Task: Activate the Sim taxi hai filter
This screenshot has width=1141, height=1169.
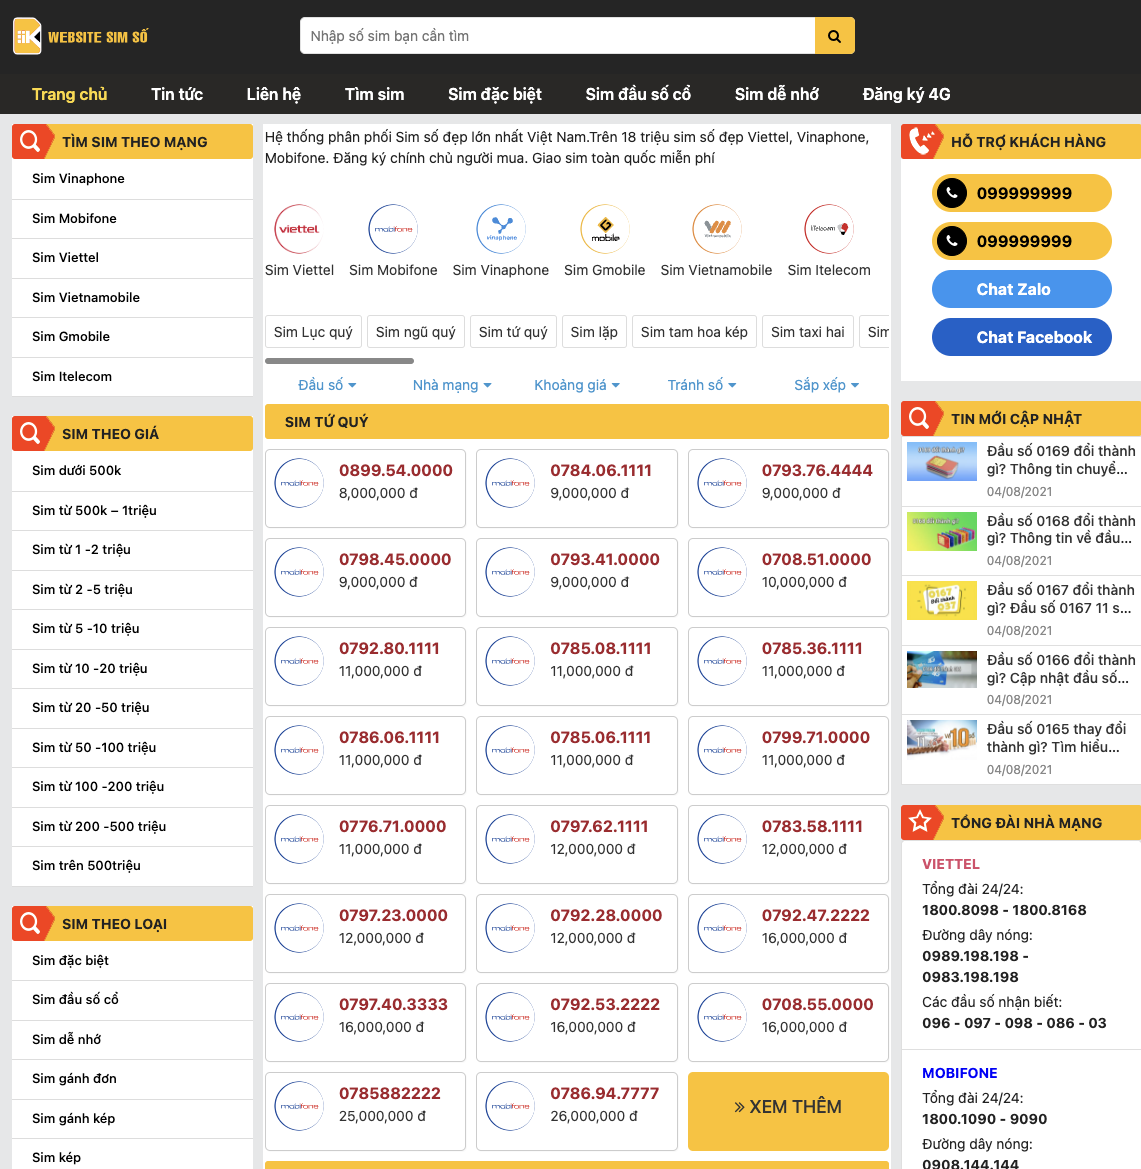Action: (807, 331)
